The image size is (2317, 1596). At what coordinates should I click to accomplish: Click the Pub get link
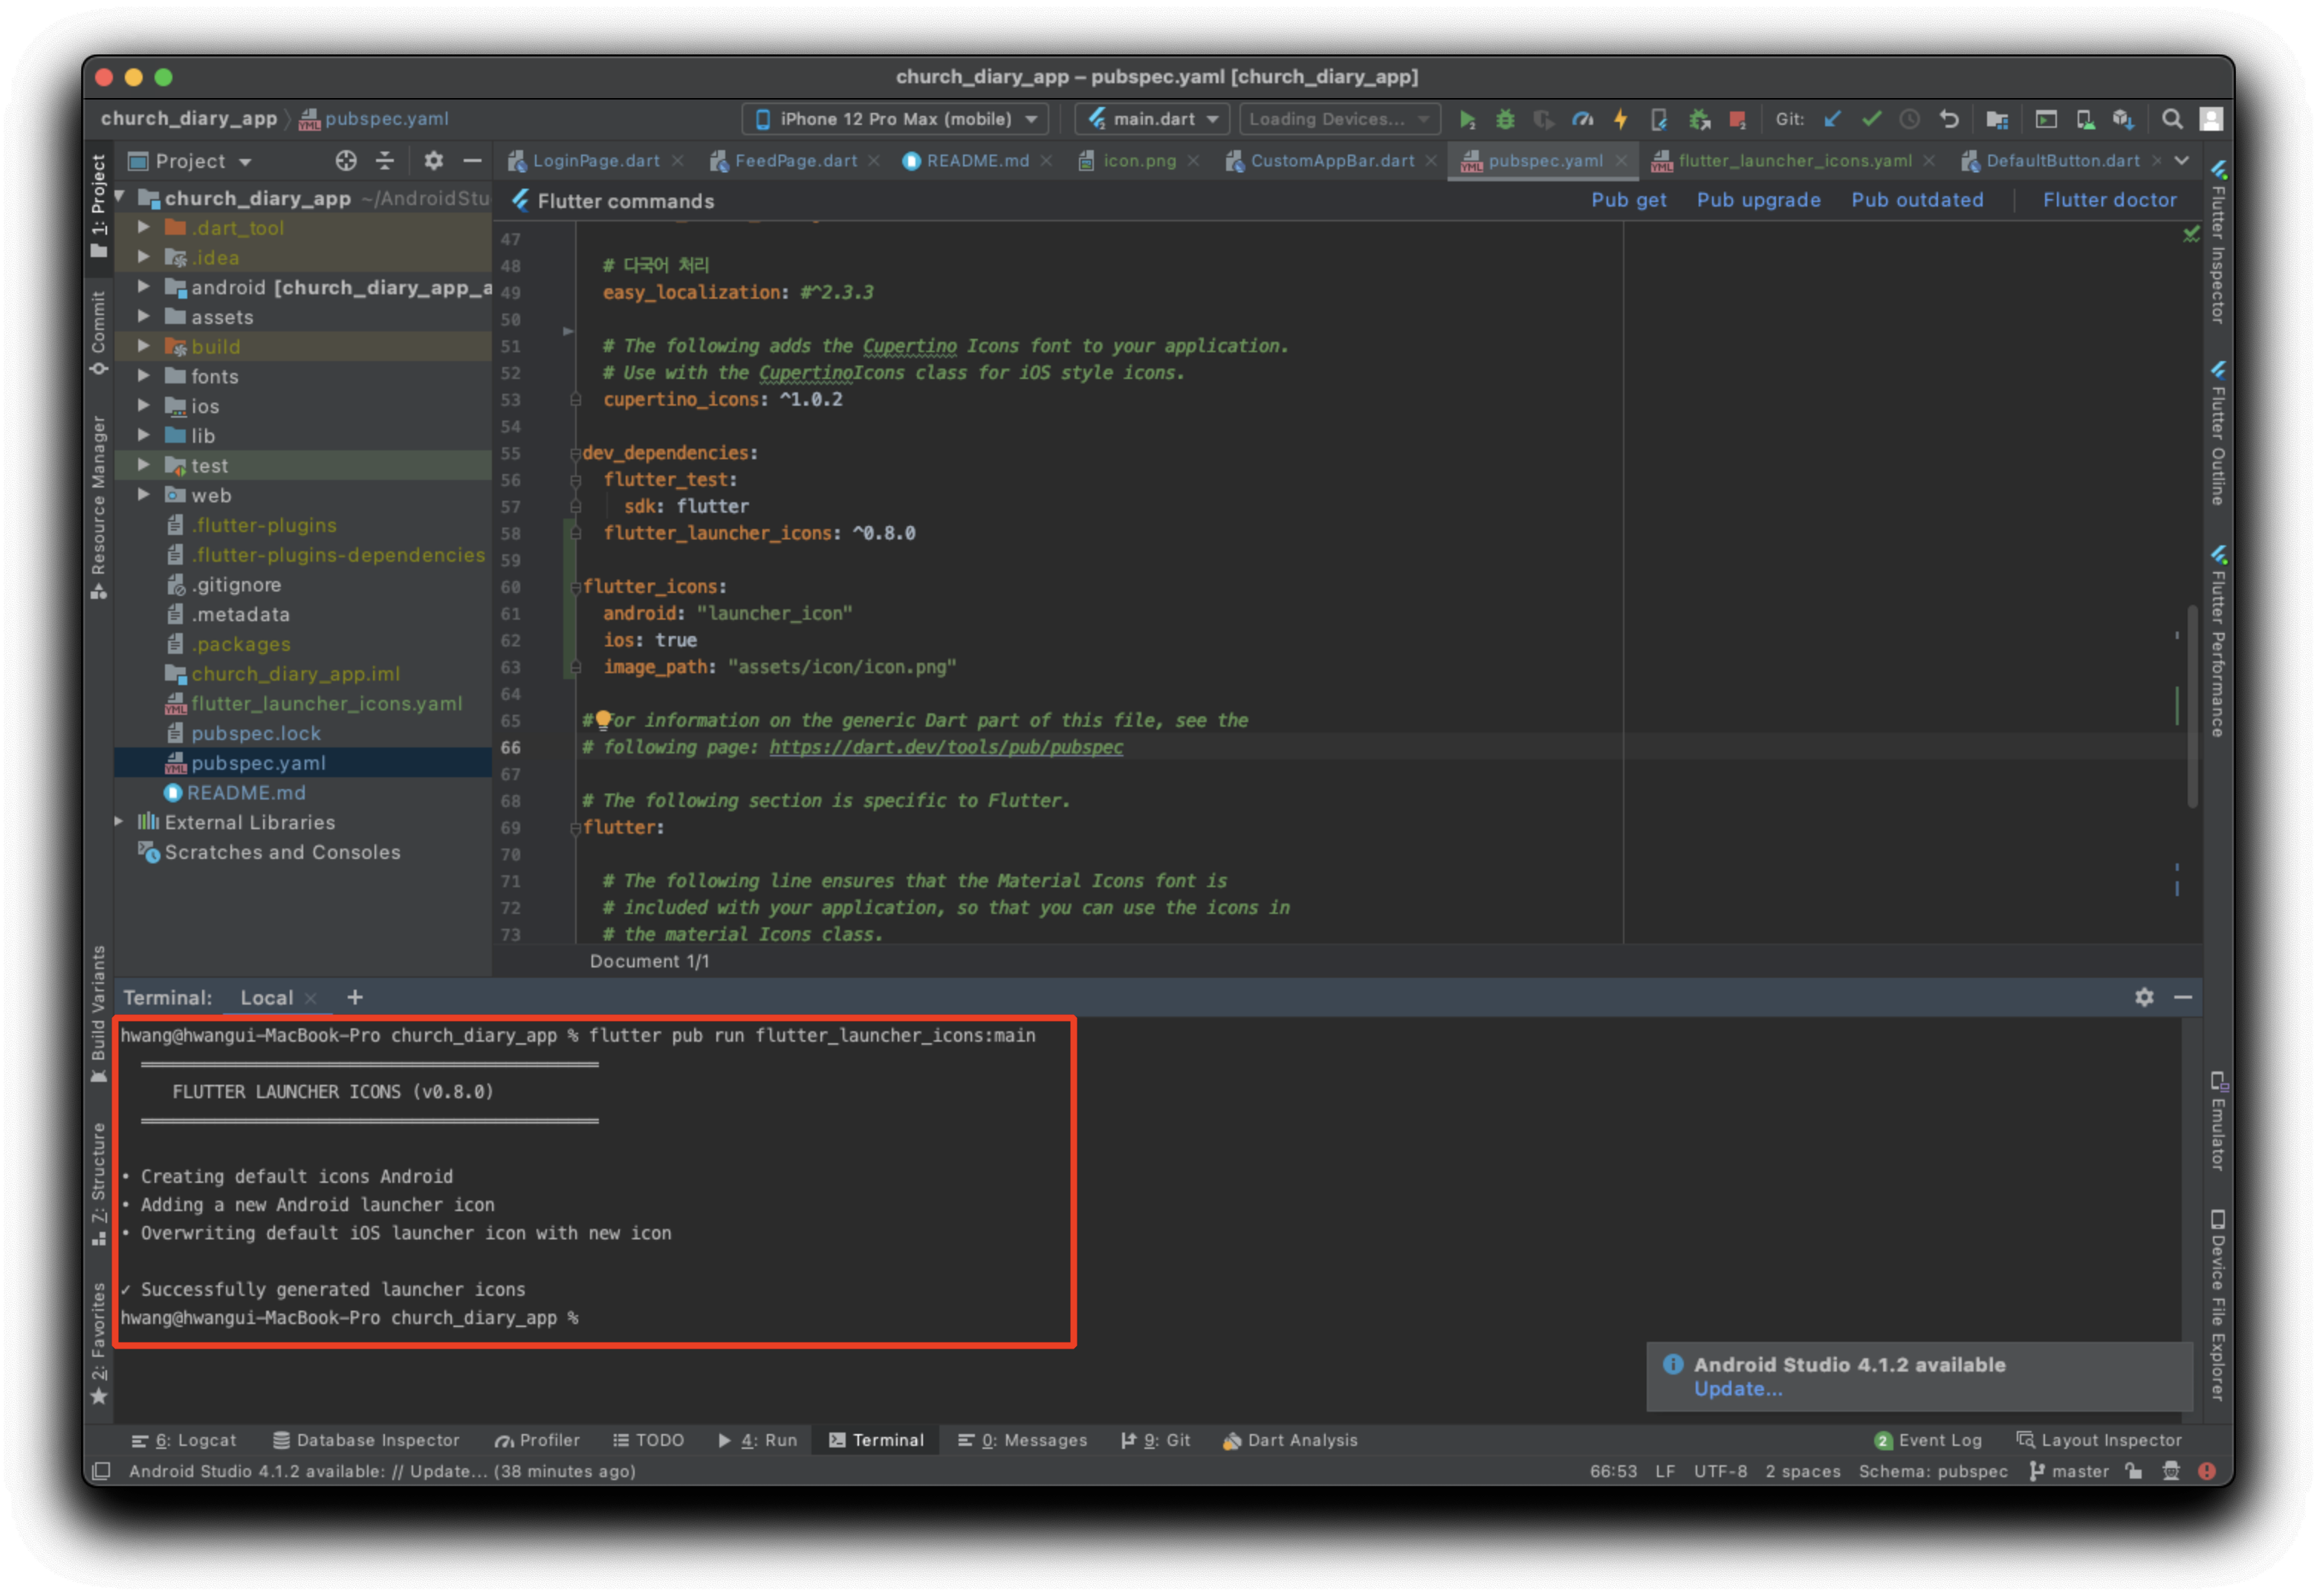tap(1628, 201)
